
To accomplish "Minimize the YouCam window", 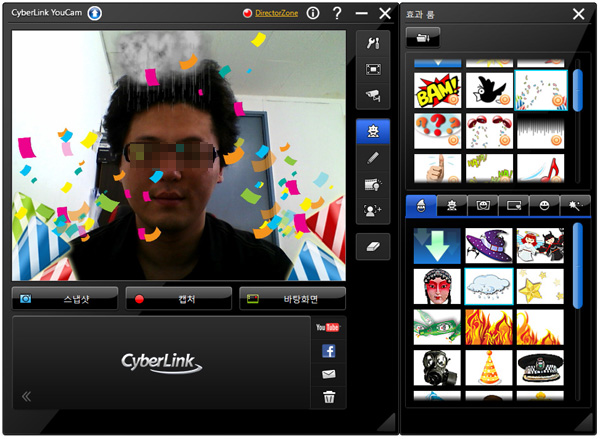I will 361,13.
